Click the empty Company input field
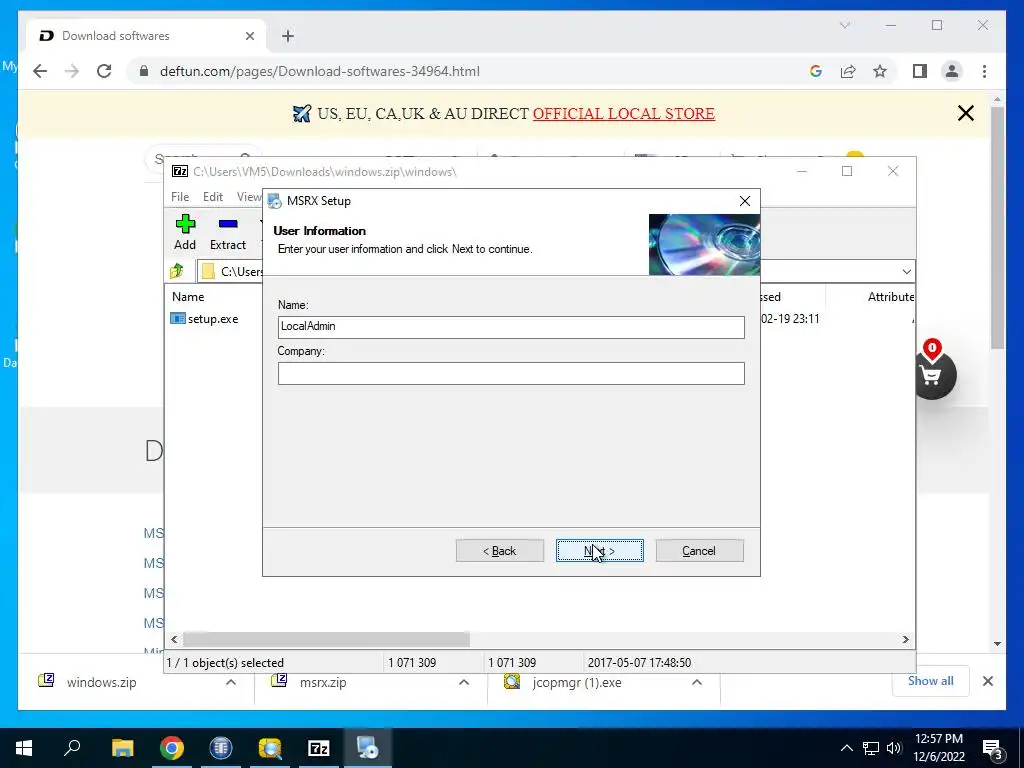The image size is (1024, 768). click(x=511, y=373)
